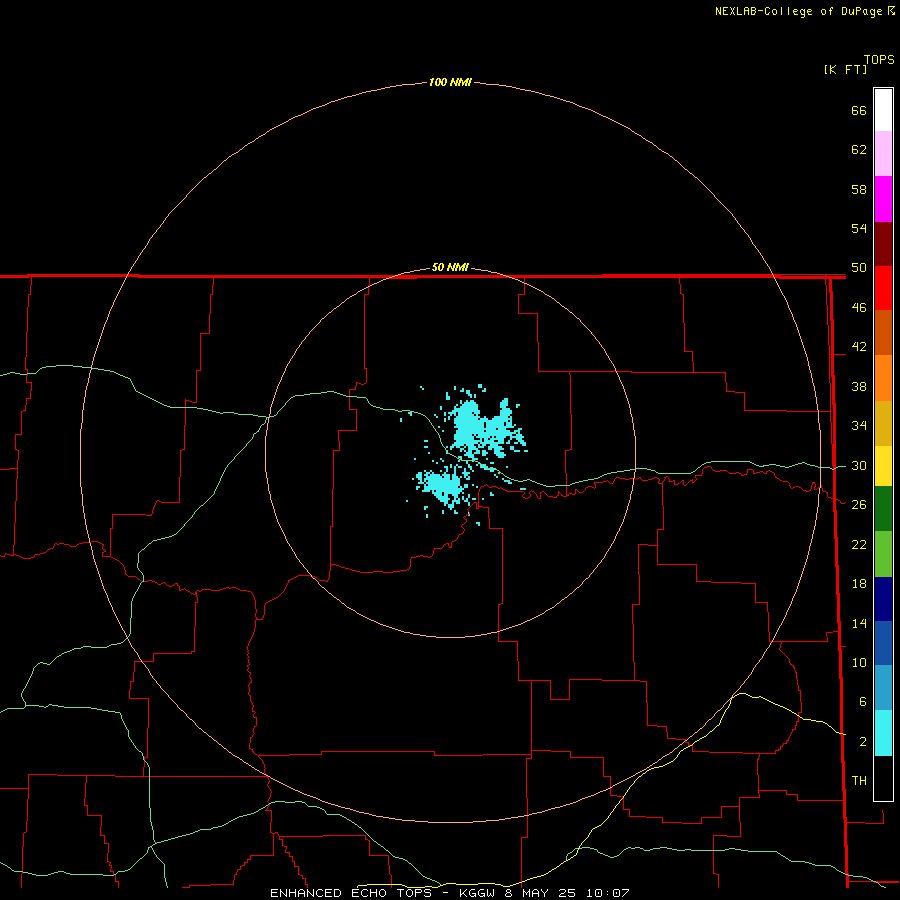Click the lower-left cyan echo cluster
Screen dimensions: 900x900
pos(442,486)
